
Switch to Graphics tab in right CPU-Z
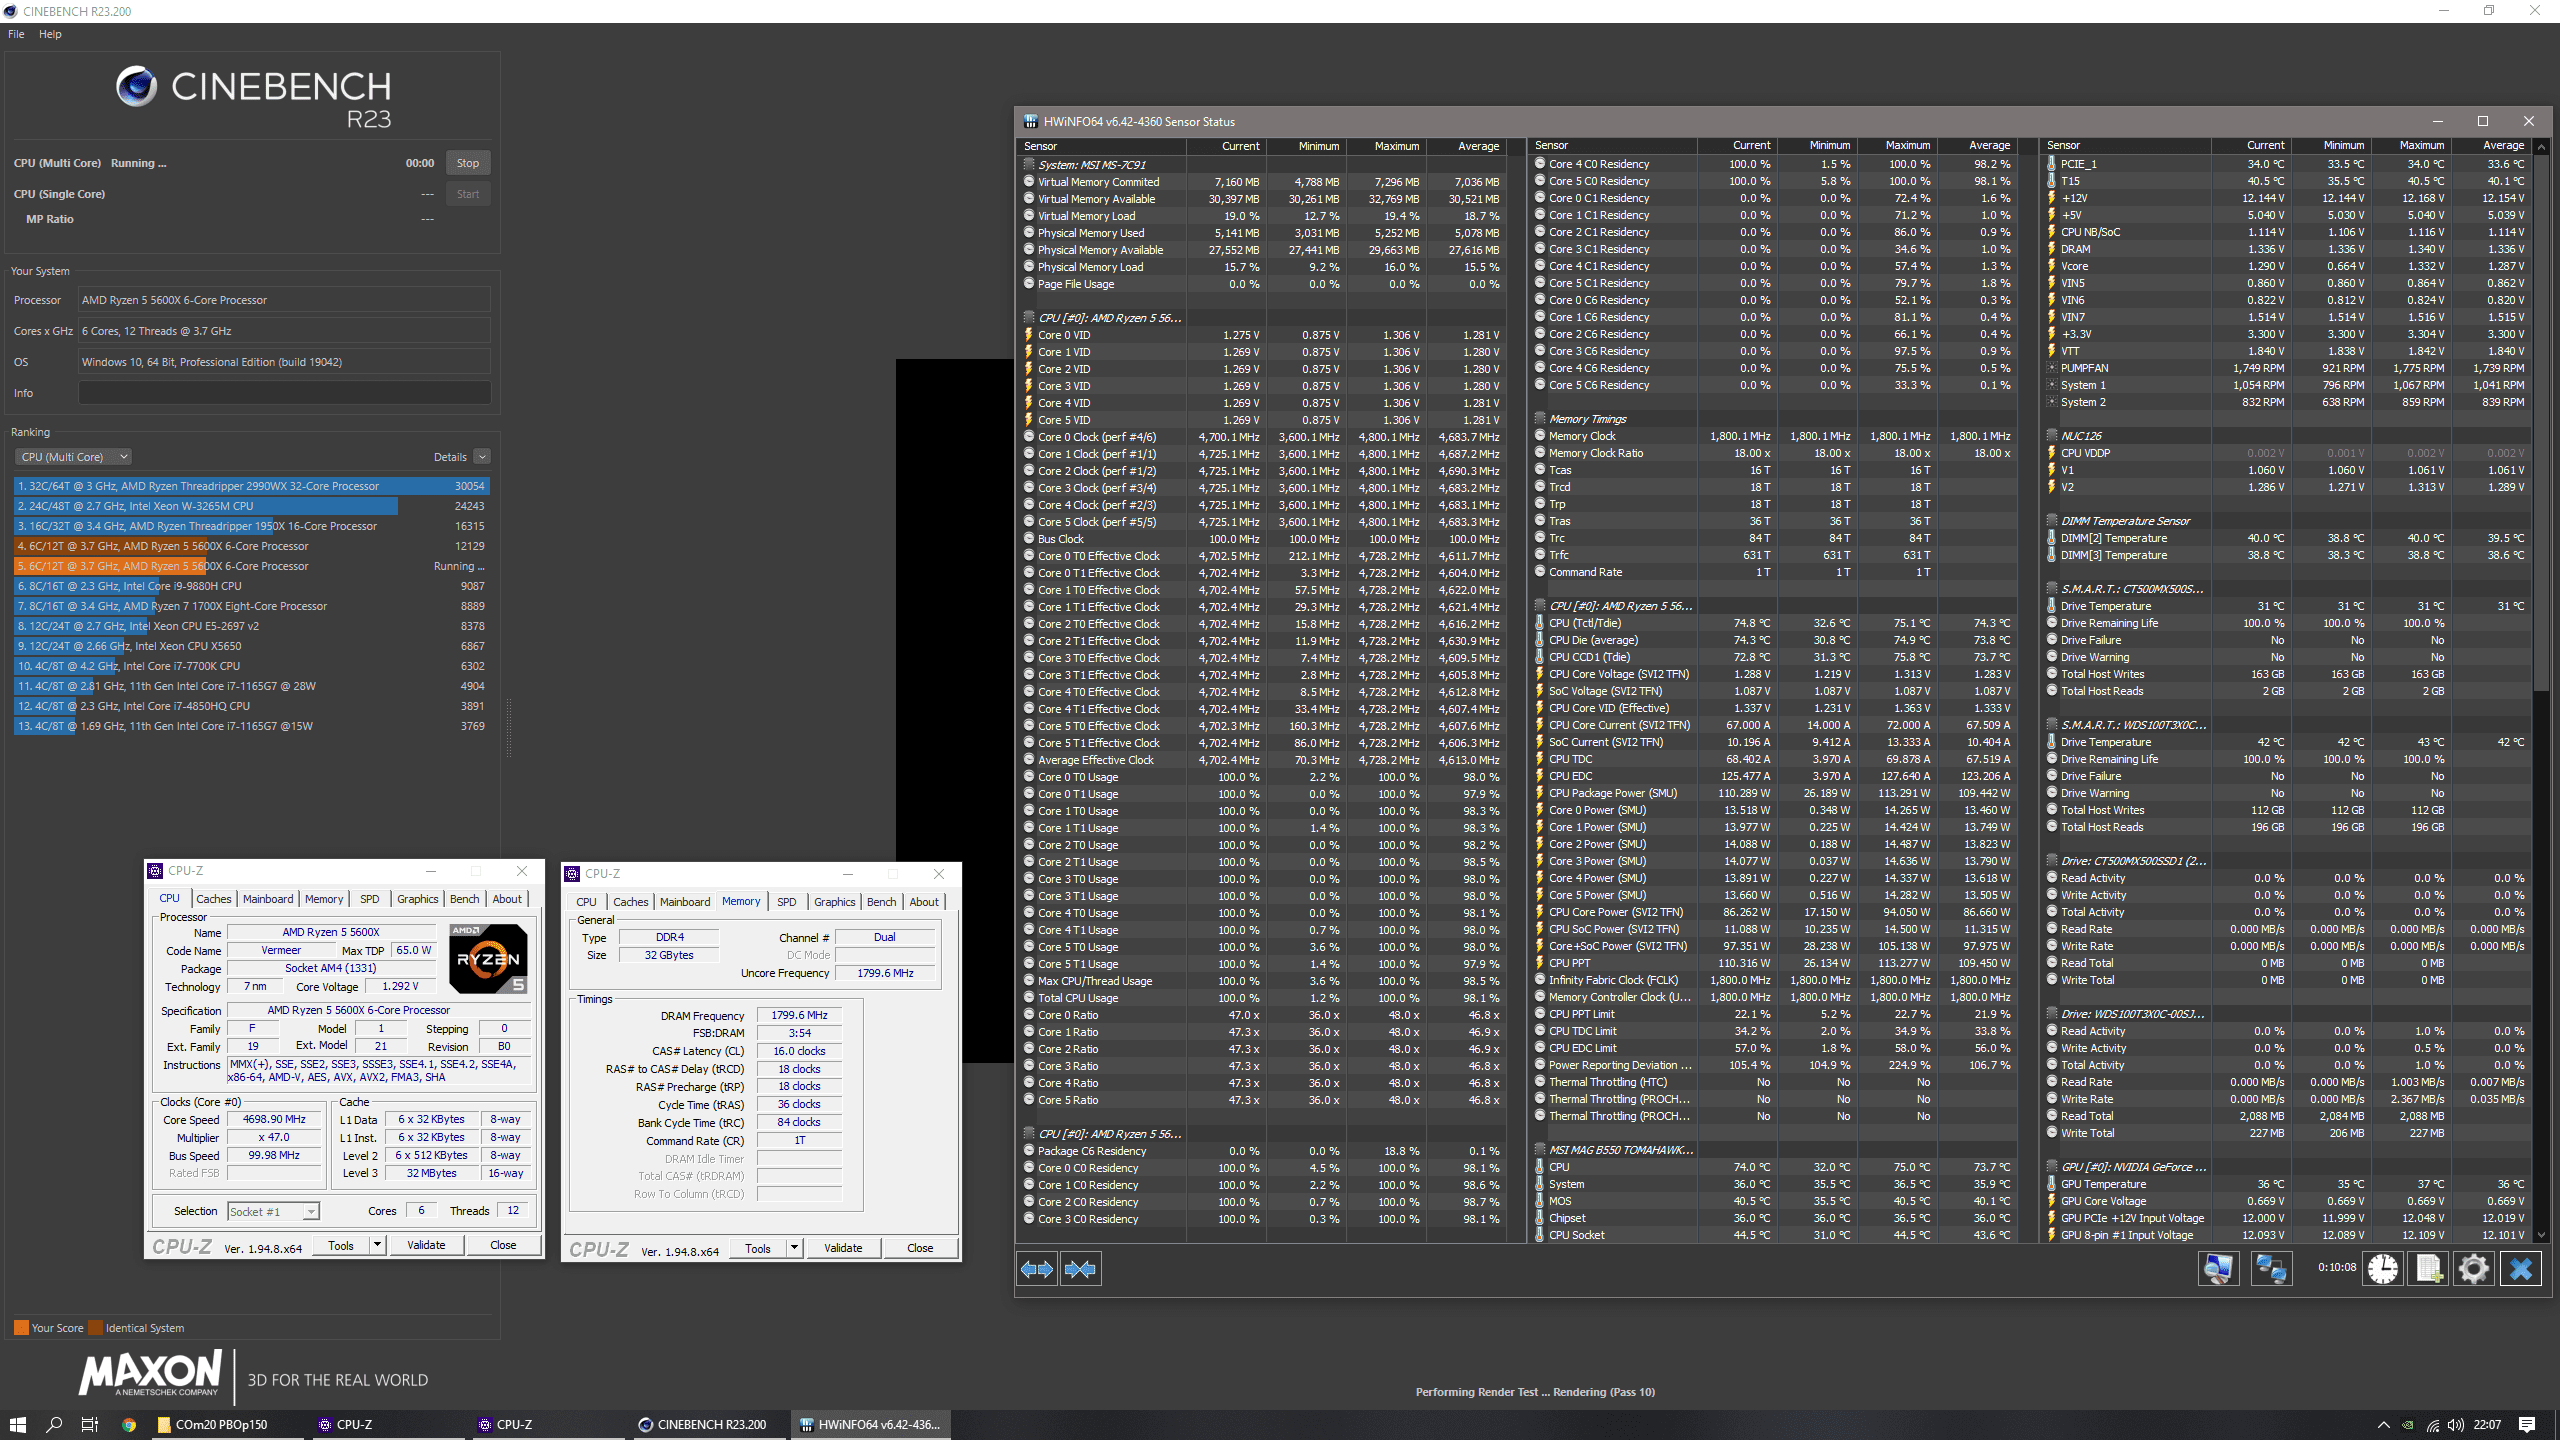click(834, 902)
